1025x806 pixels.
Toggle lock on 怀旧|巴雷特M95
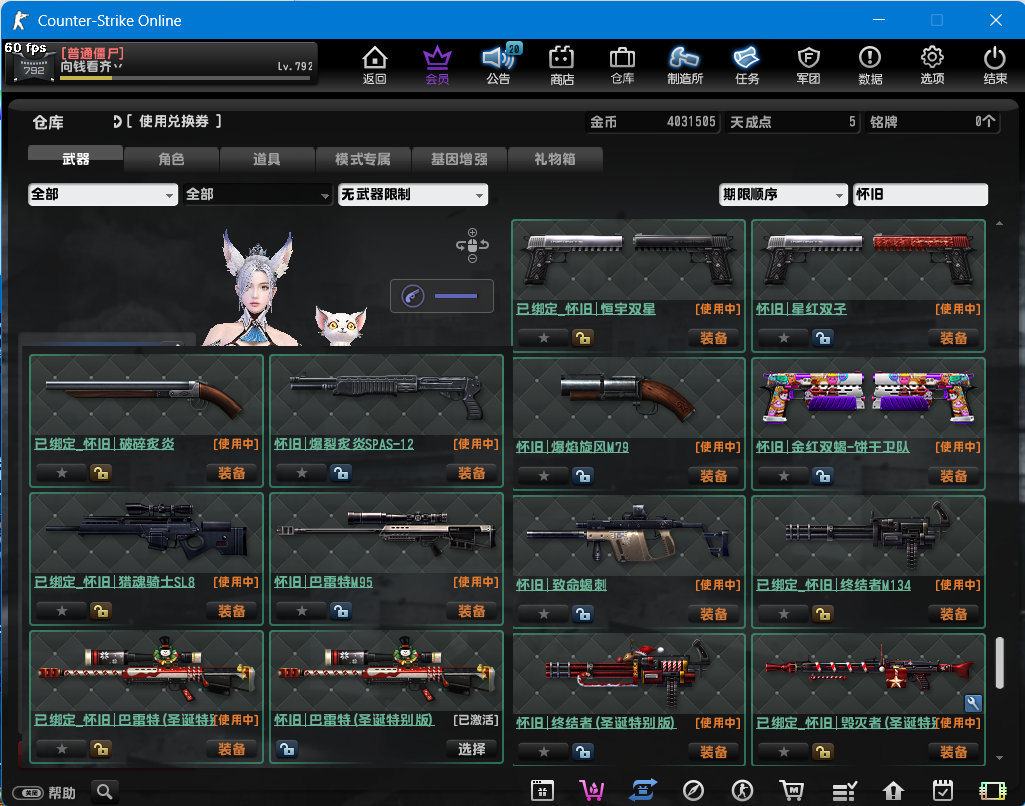click(x=341, y=611)
